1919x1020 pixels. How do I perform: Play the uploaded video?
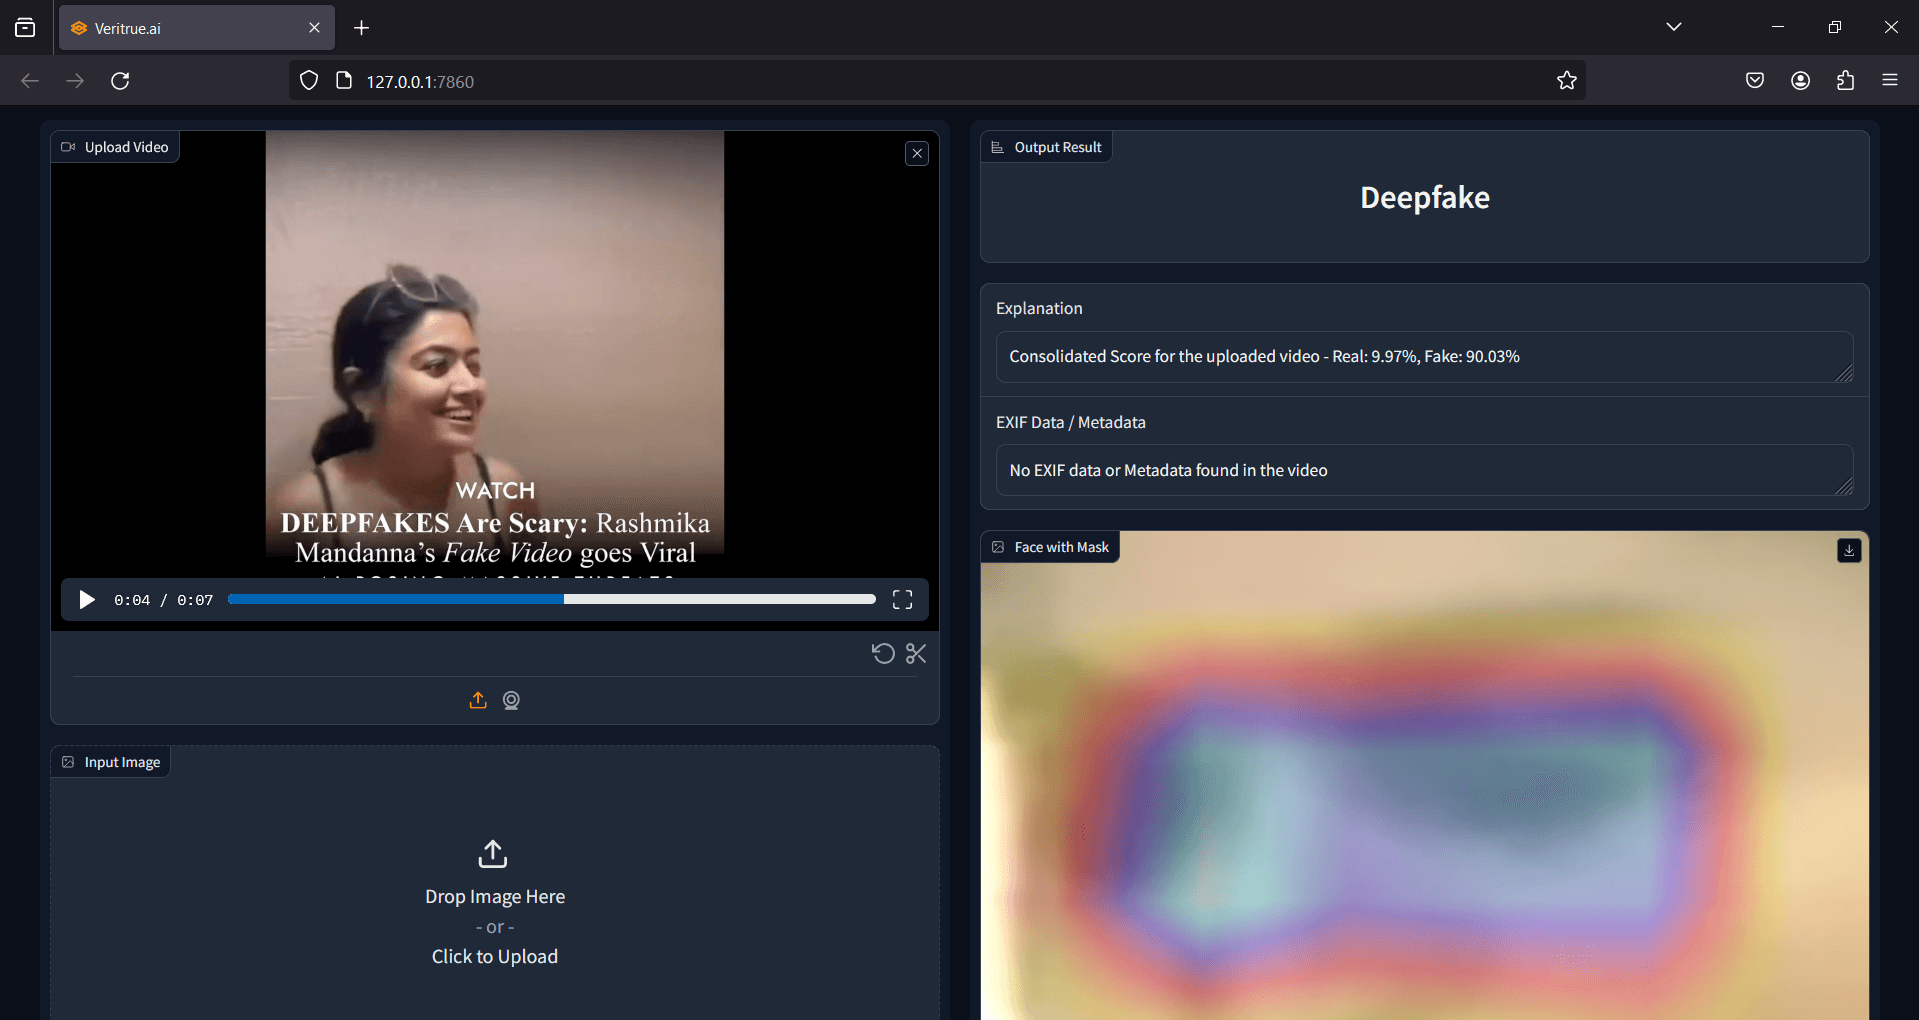point(87,599)
